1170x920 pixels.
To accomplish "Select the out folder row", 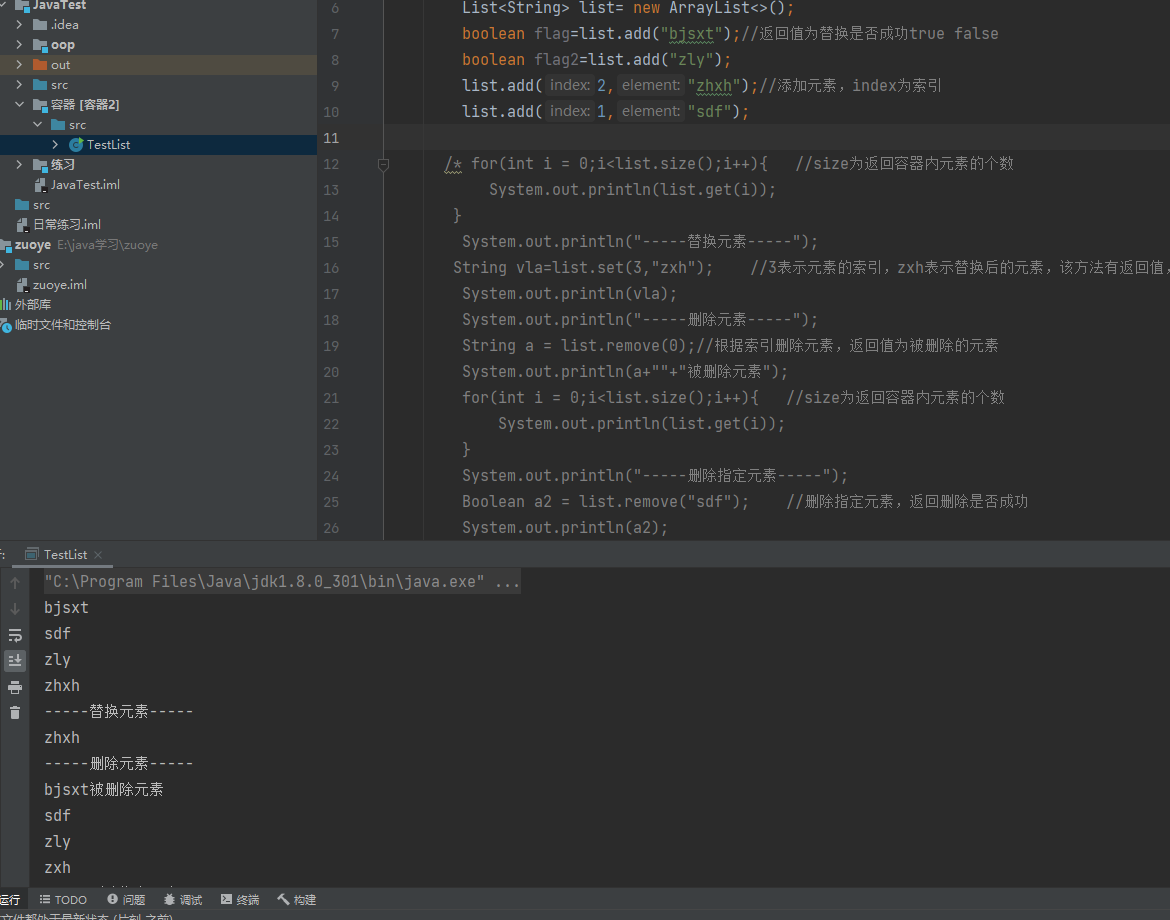I will coord(158,65).
